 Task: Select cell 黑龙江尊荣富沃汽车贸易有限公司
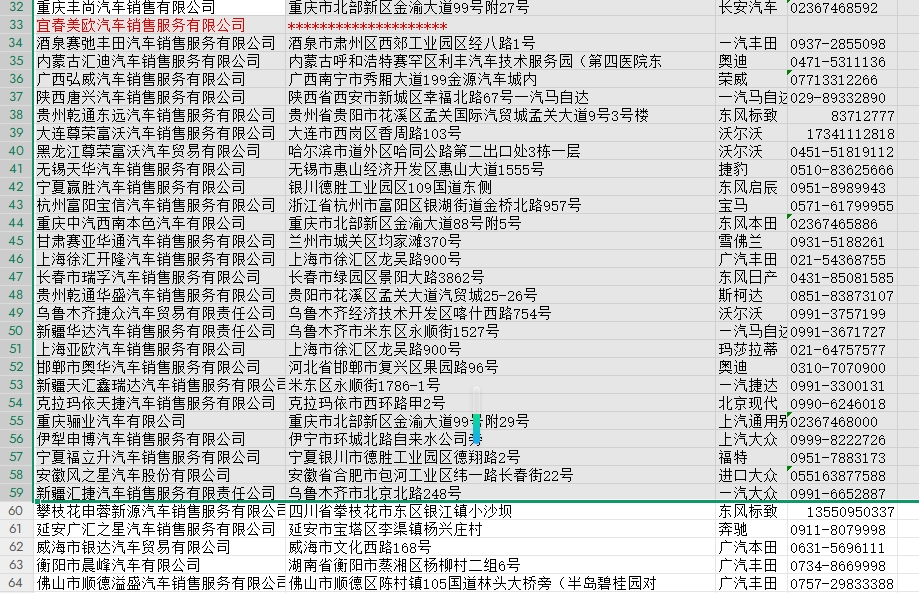pyautogui.click(x=159, y=151)
